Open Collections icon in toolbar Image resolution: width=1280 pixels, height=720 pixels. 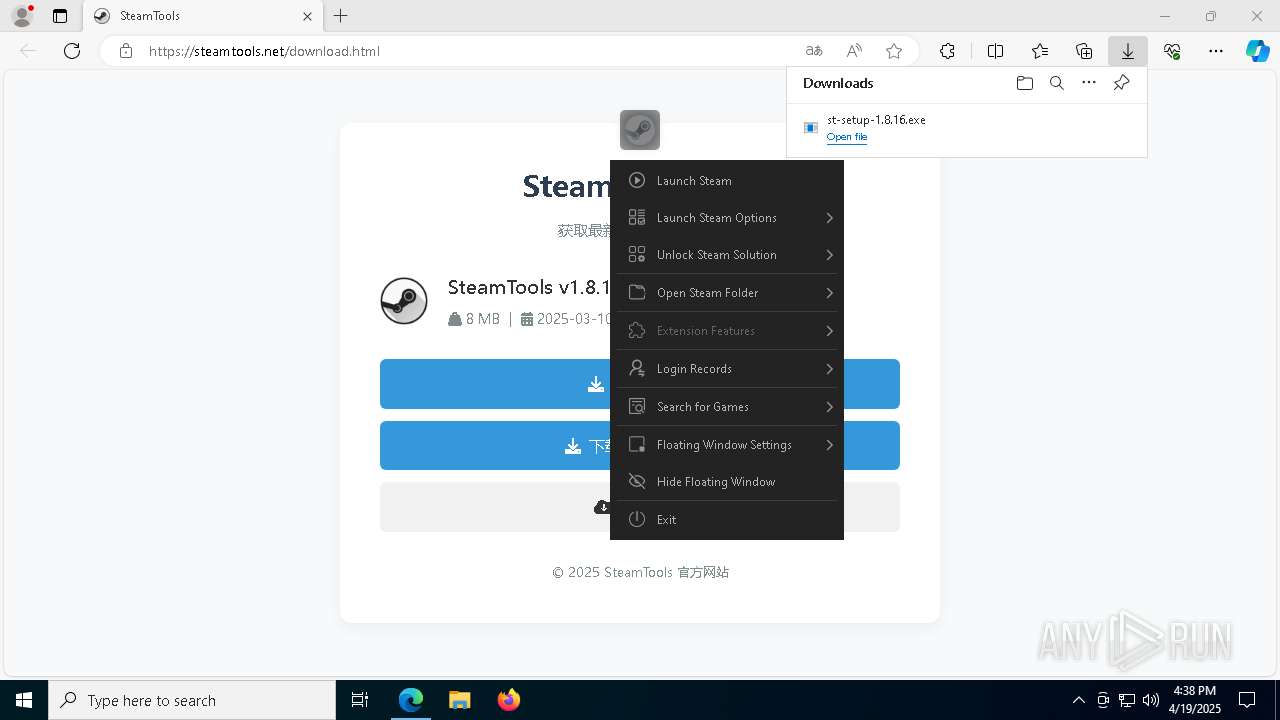click(x=1084, y=51)
